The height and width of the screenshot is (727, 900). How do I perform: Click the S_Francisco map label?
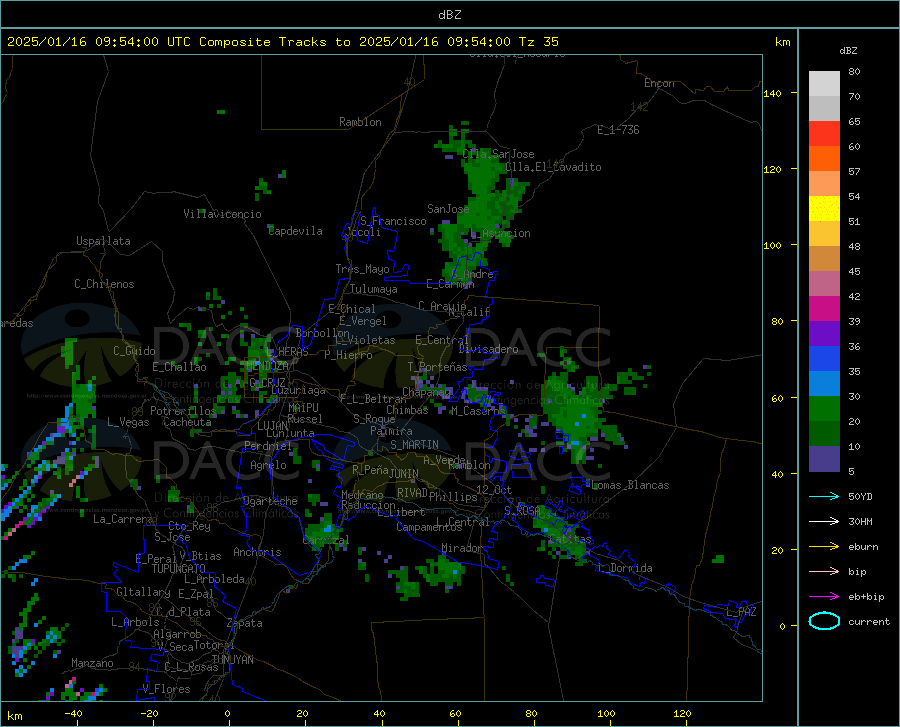pyautogui.click(x=393, y=221)
